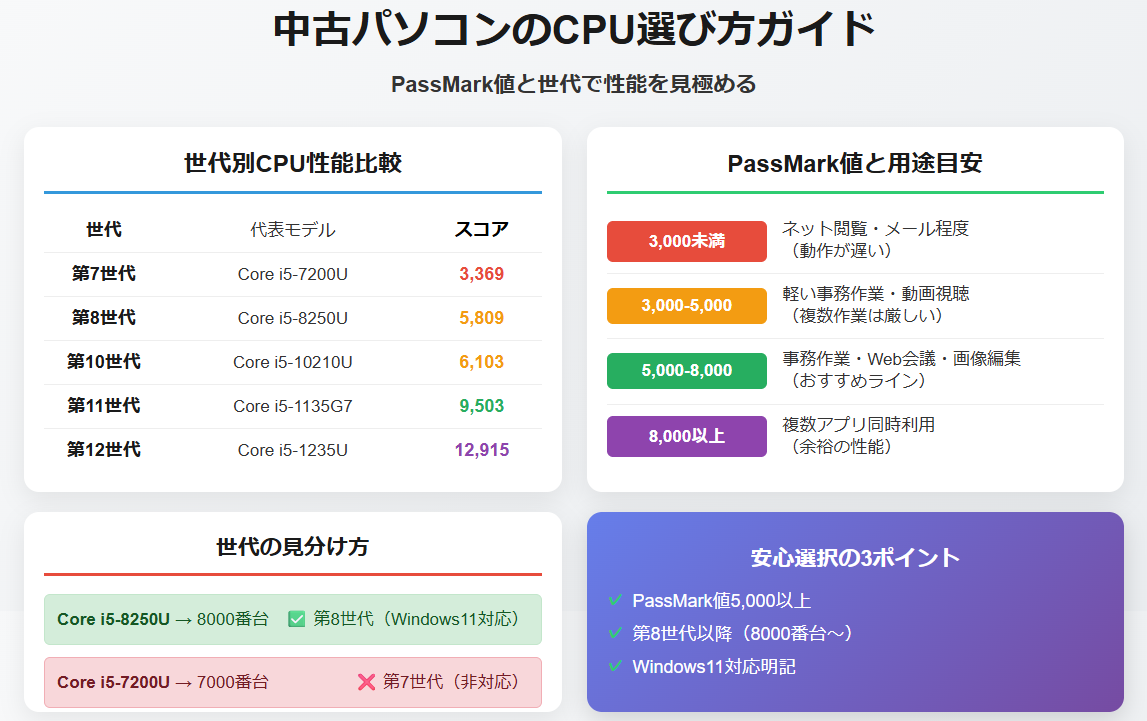Click the 世代 column header
The width and height of the screenshot is (1147, 721).
[x=104, y=230]
